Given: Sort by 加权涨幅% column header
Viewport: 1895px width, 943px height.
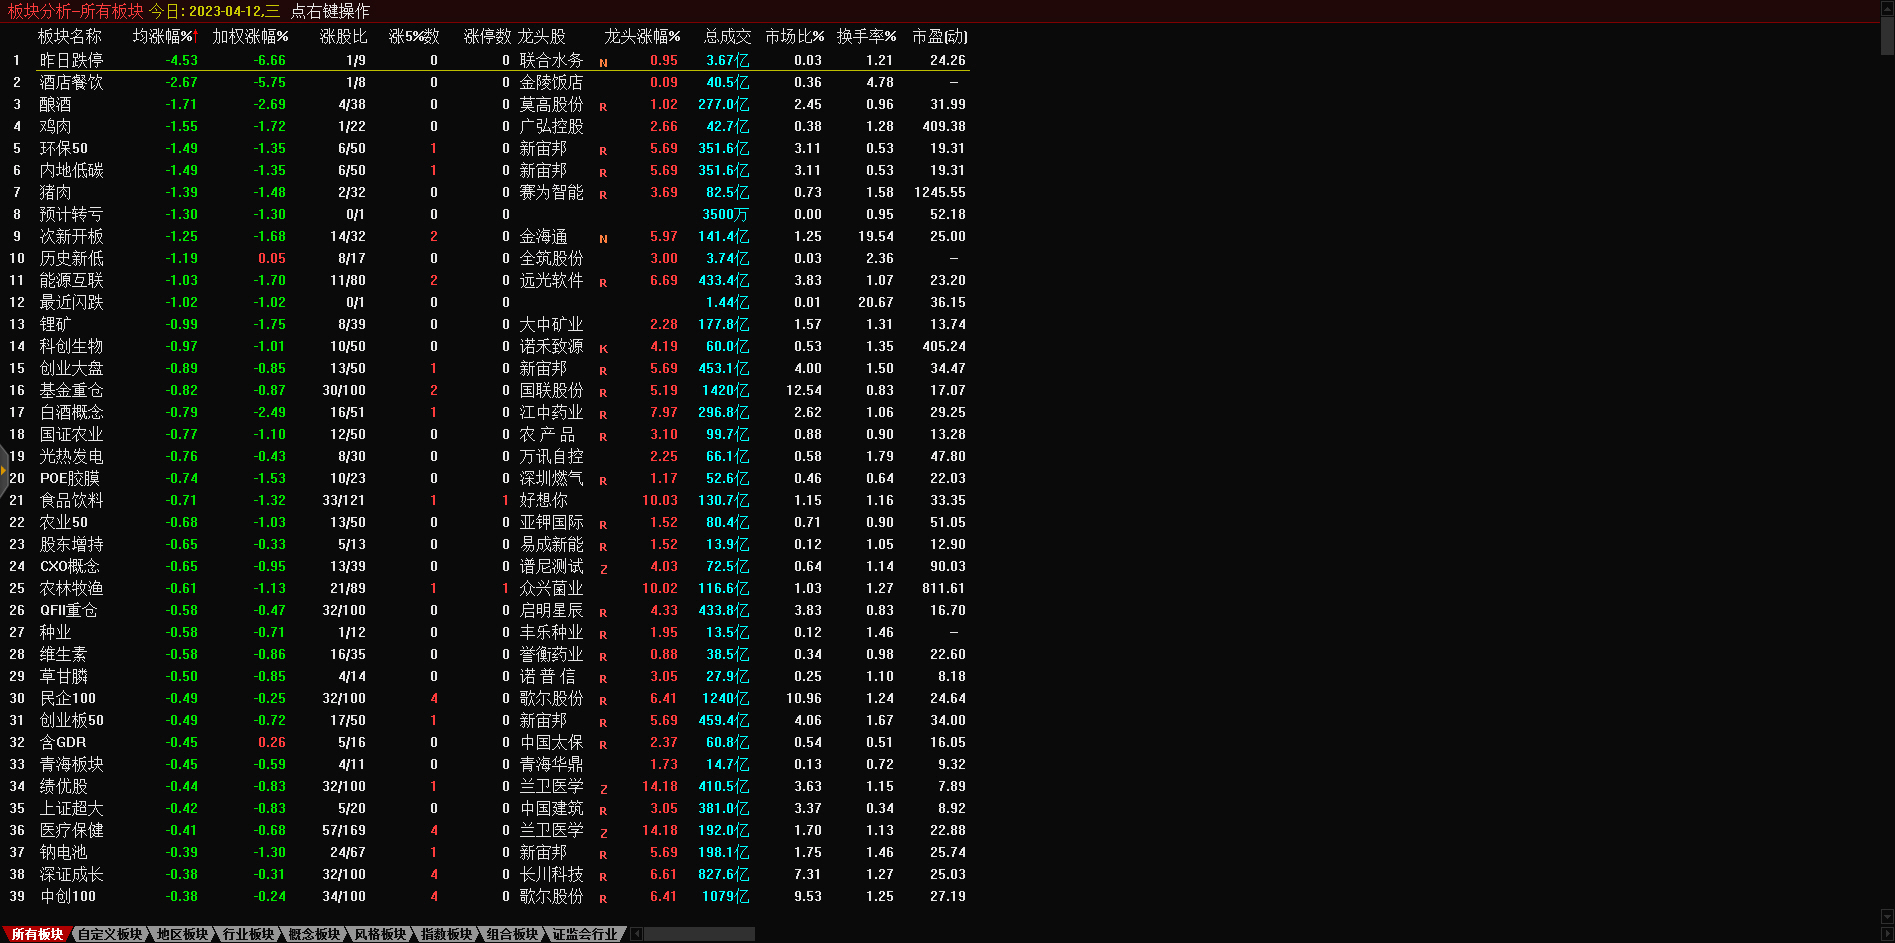Looking at the screenshot, I should pyautogui.click(x=250, y=36).
